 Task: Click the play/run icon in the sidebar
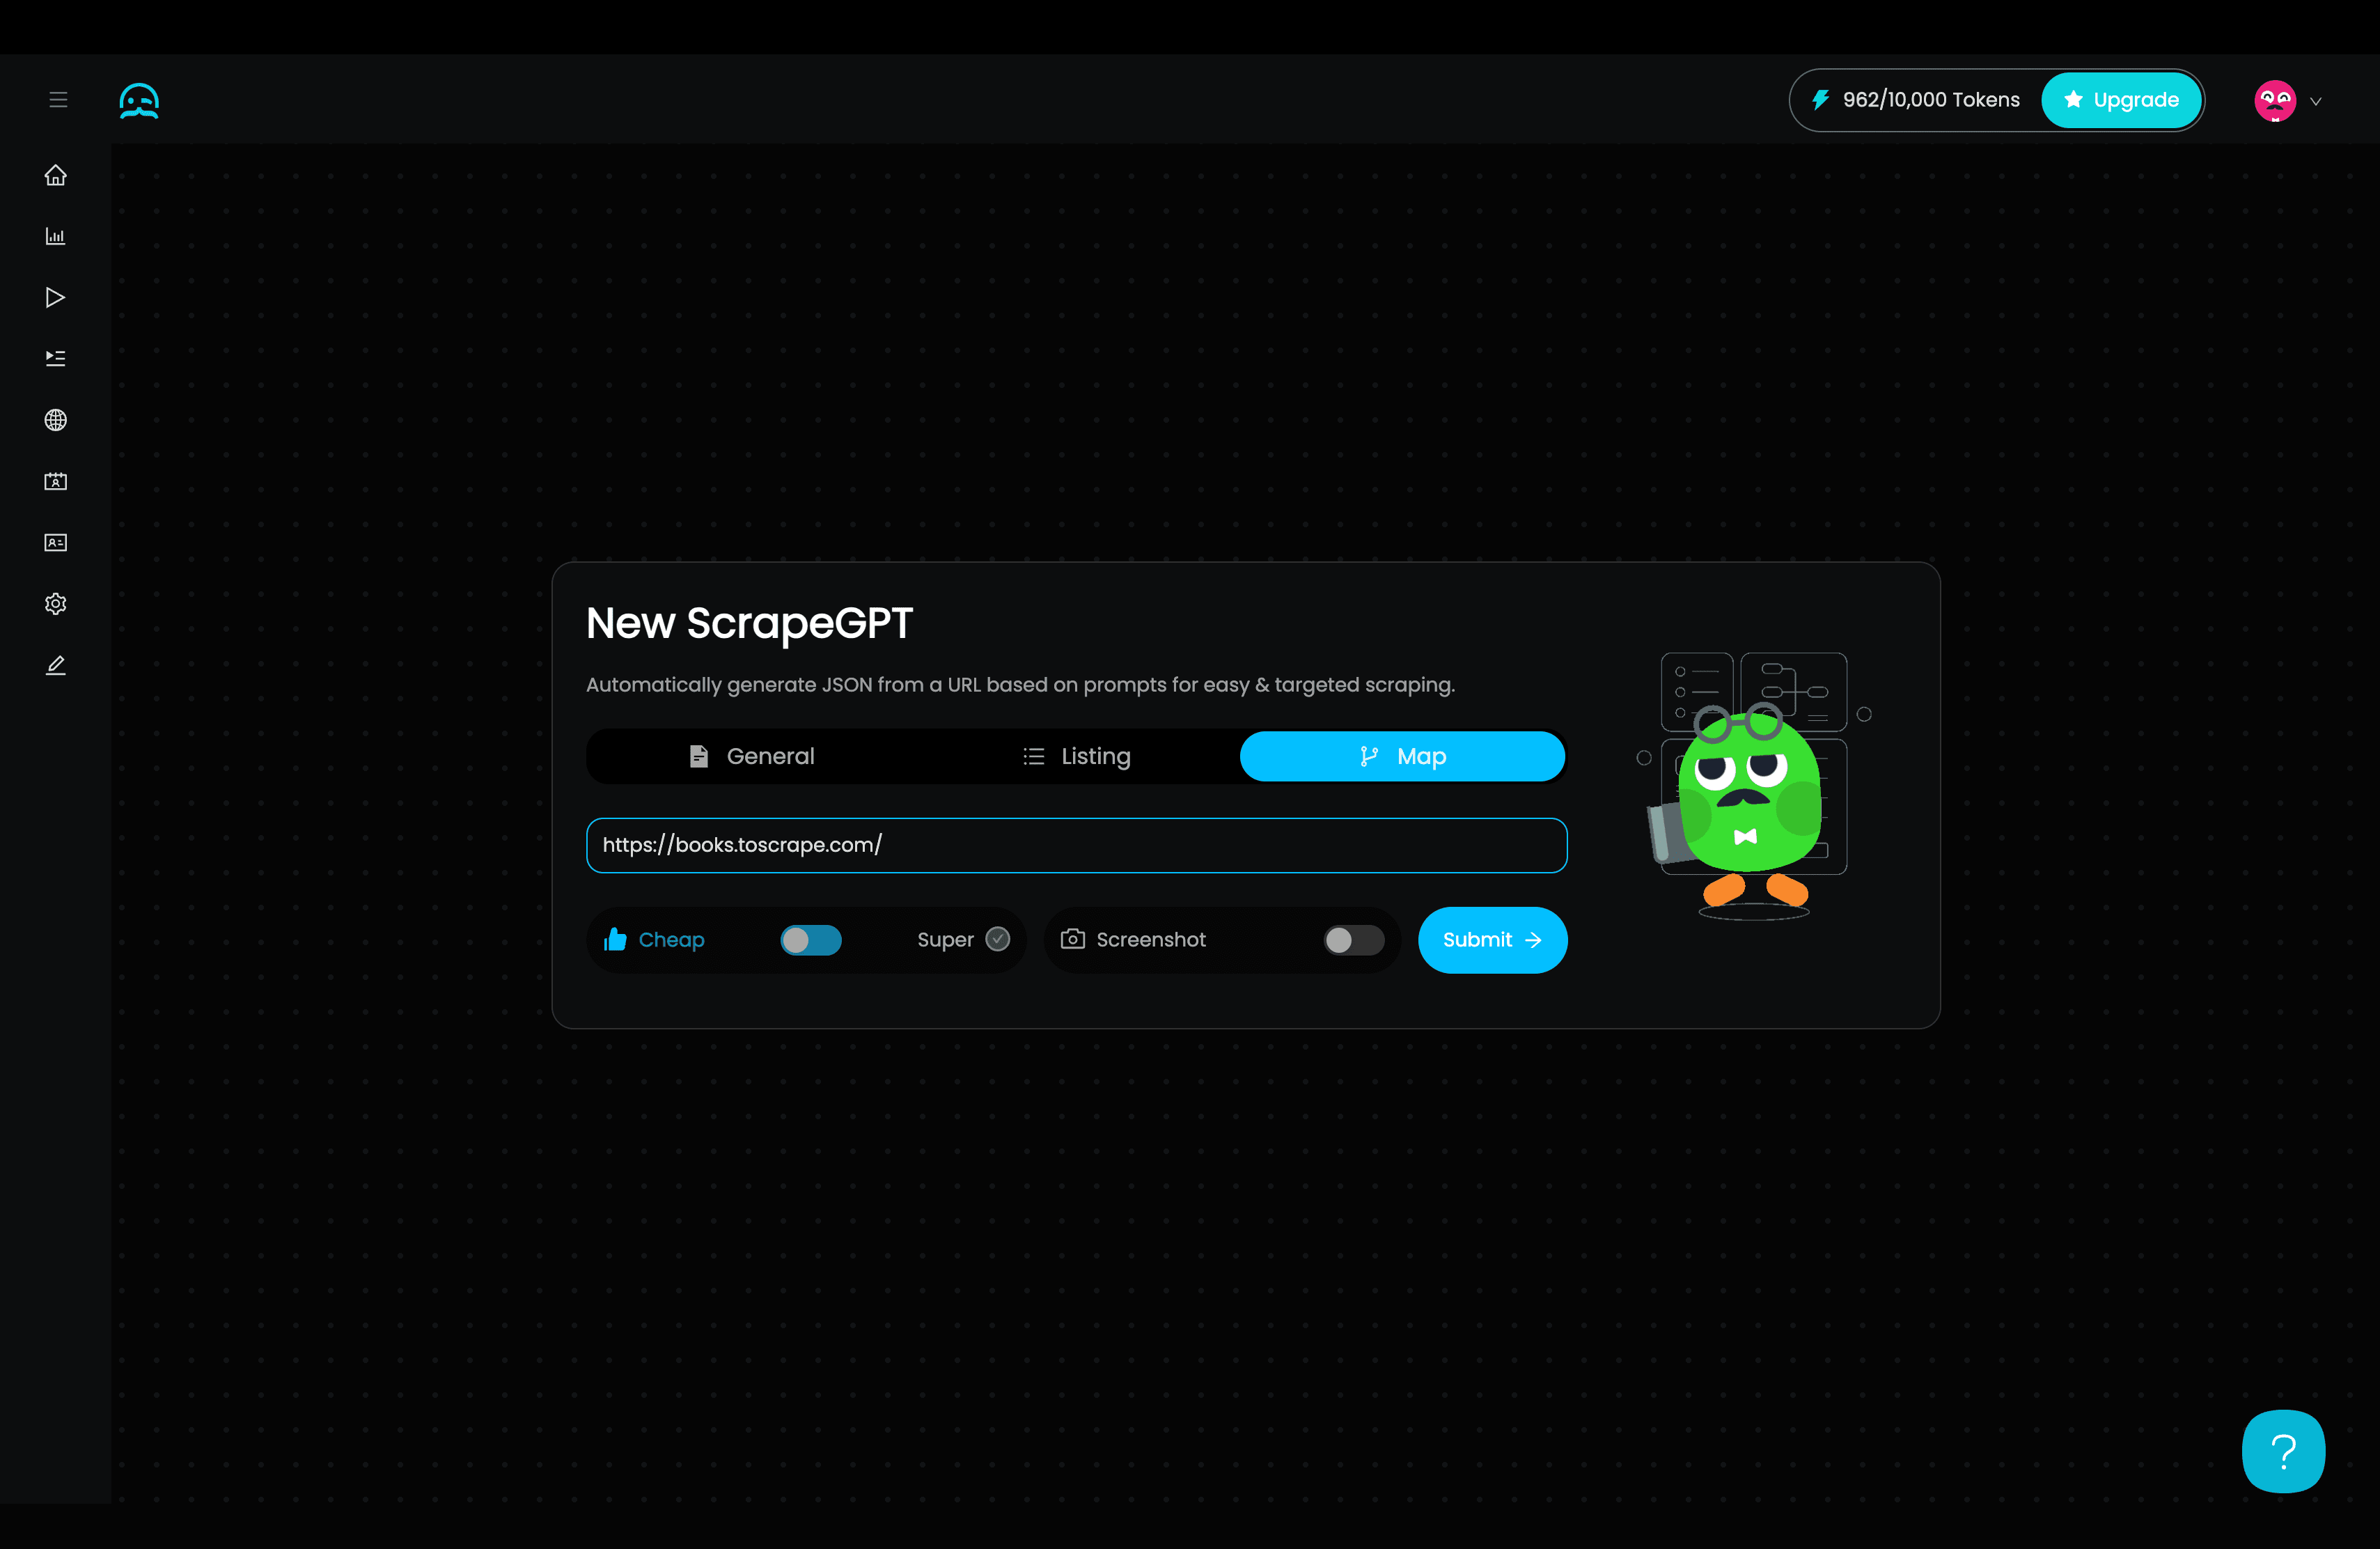56,297
